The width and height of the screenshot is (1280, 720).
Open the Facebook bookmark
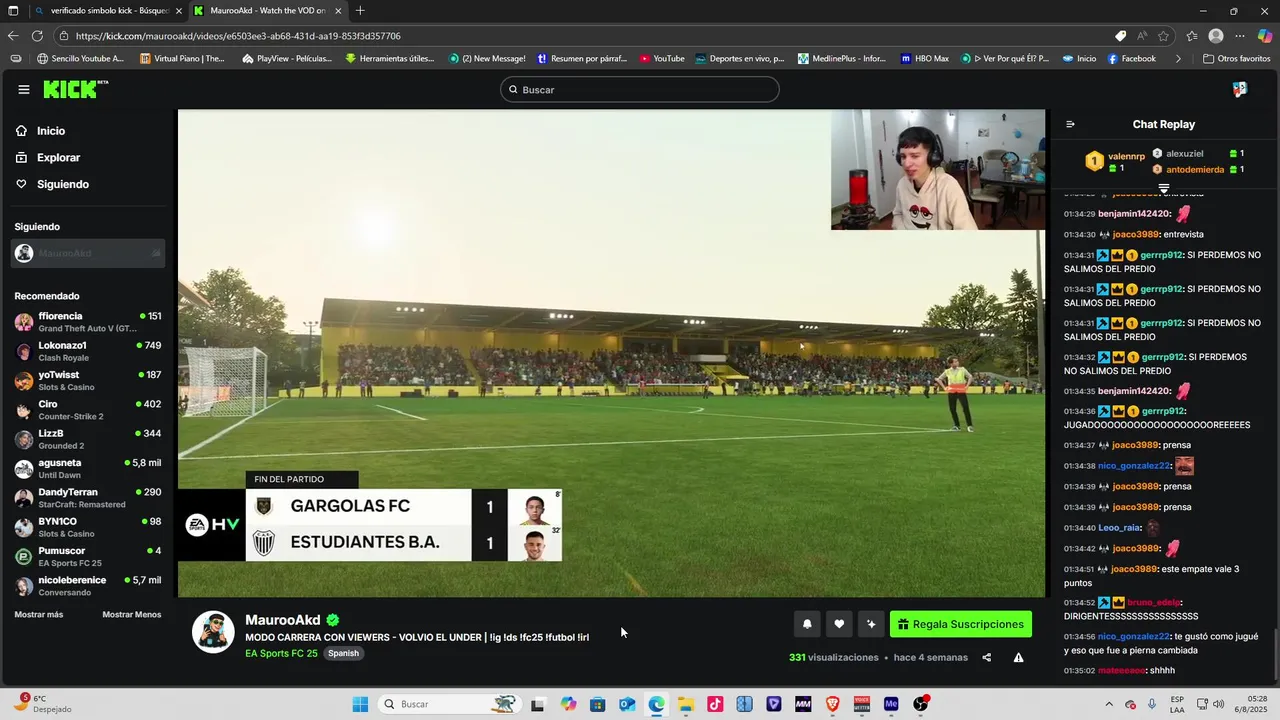1131,59
